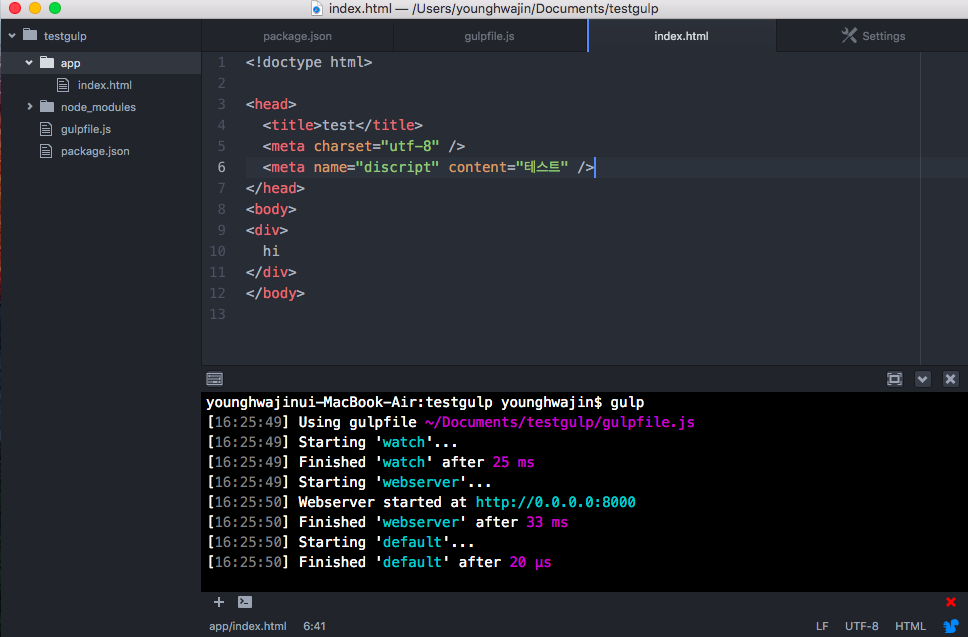Change the LF line ending setting
The width and height of the screenshot is (968, 637).
click(x=822, y=626)
